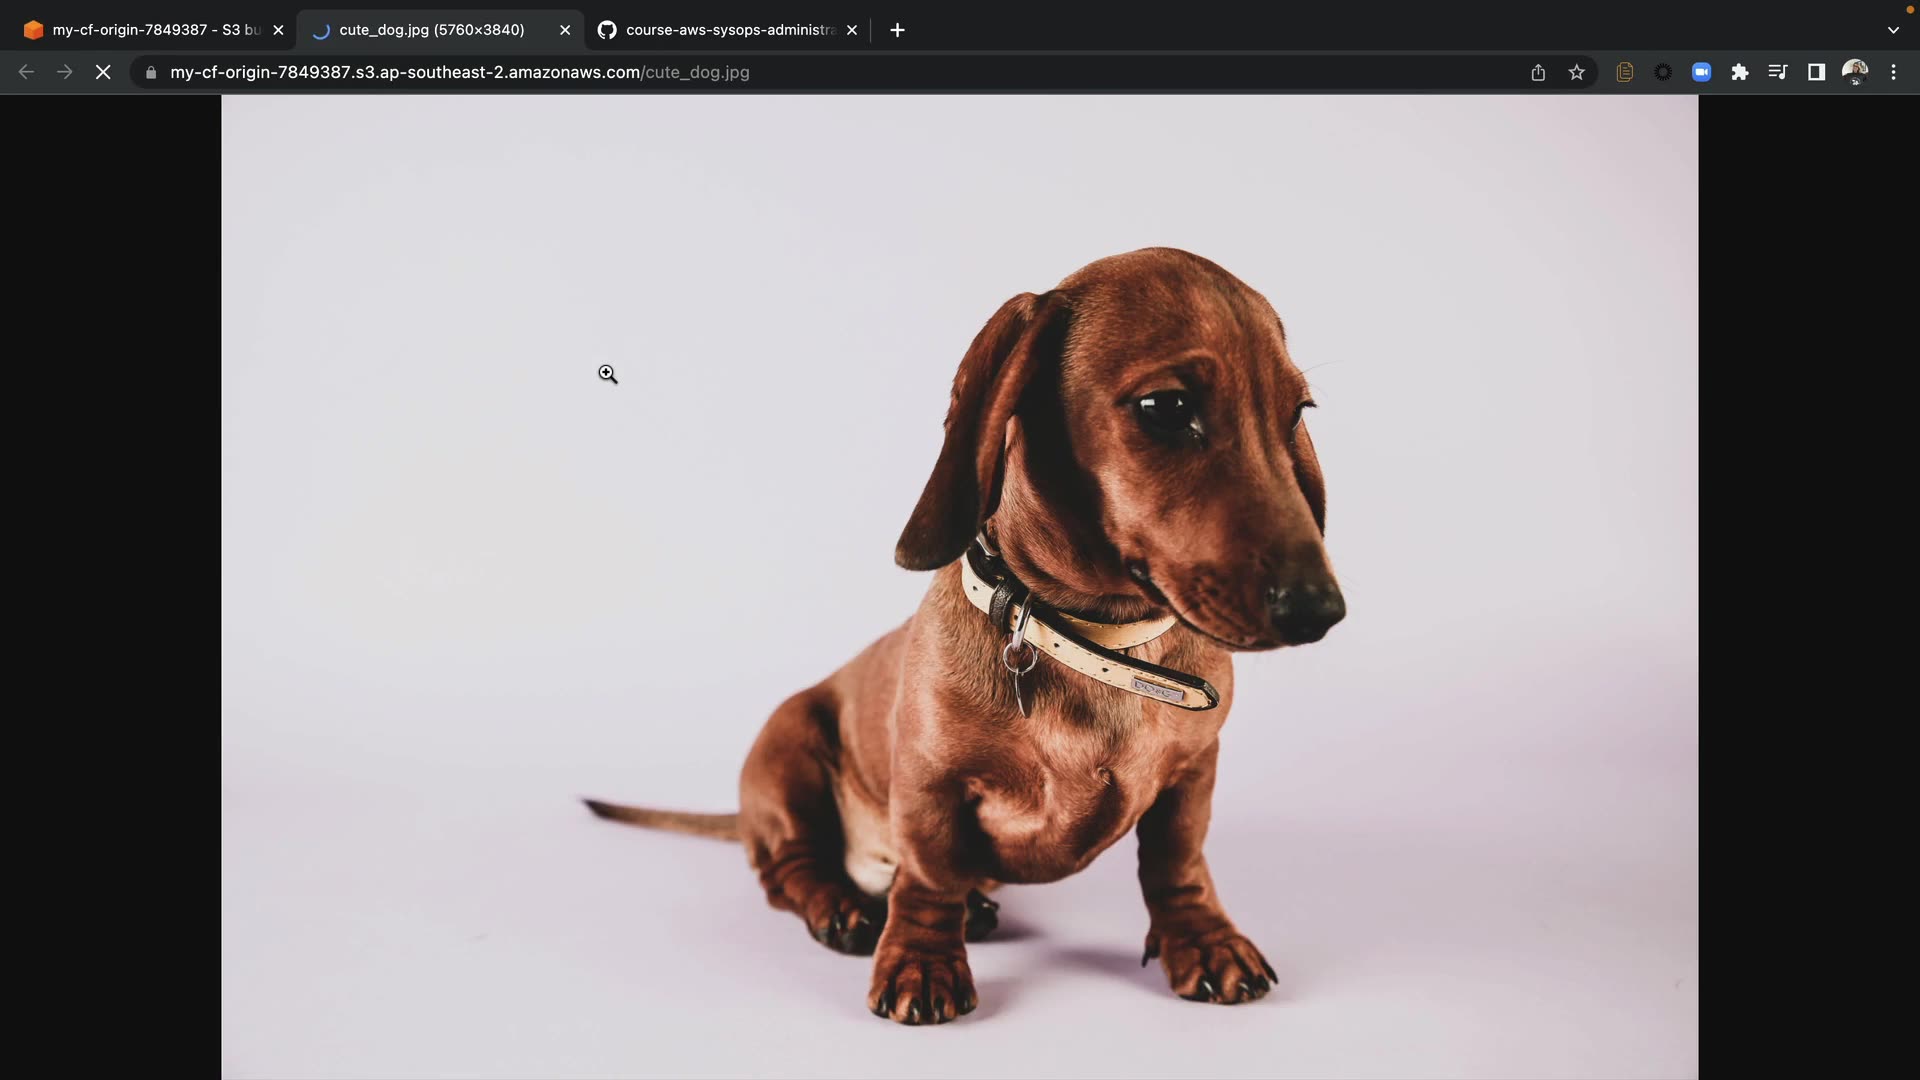Bookmark this page with the star icon
Image resolution: width=1920 pixels, height=1080 pixels.
click(1577, 72)
